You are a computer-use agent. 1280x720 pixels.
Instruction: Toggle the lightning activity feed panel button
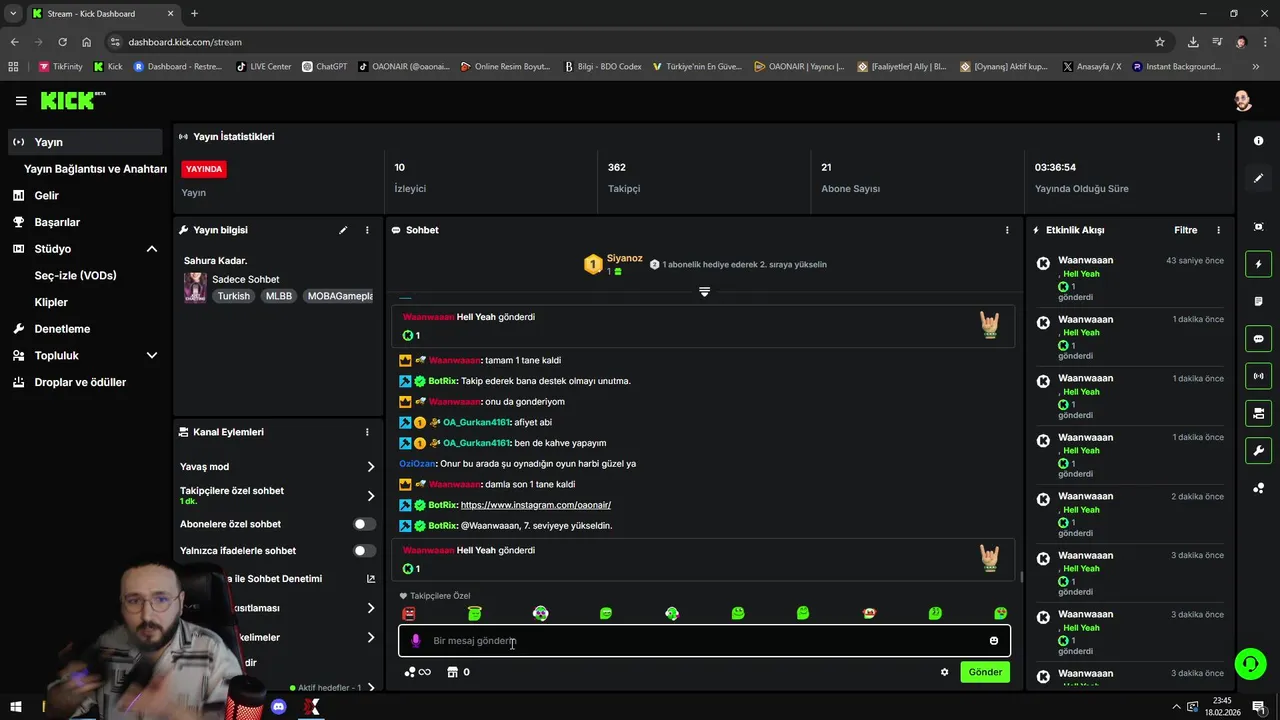point(1258,264)
